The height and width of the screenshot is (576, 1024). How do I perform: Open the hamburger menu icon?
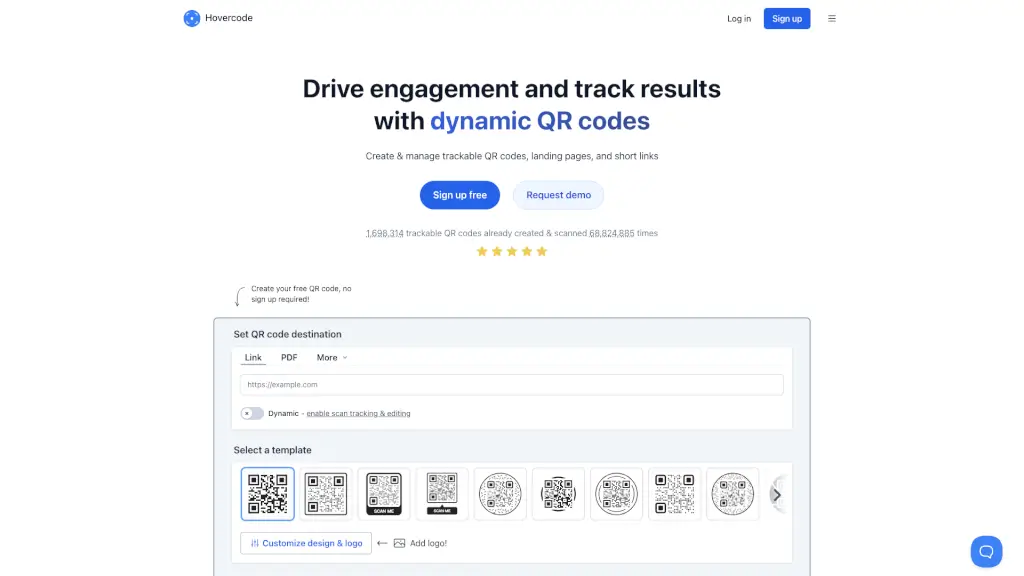click(832, 18)
